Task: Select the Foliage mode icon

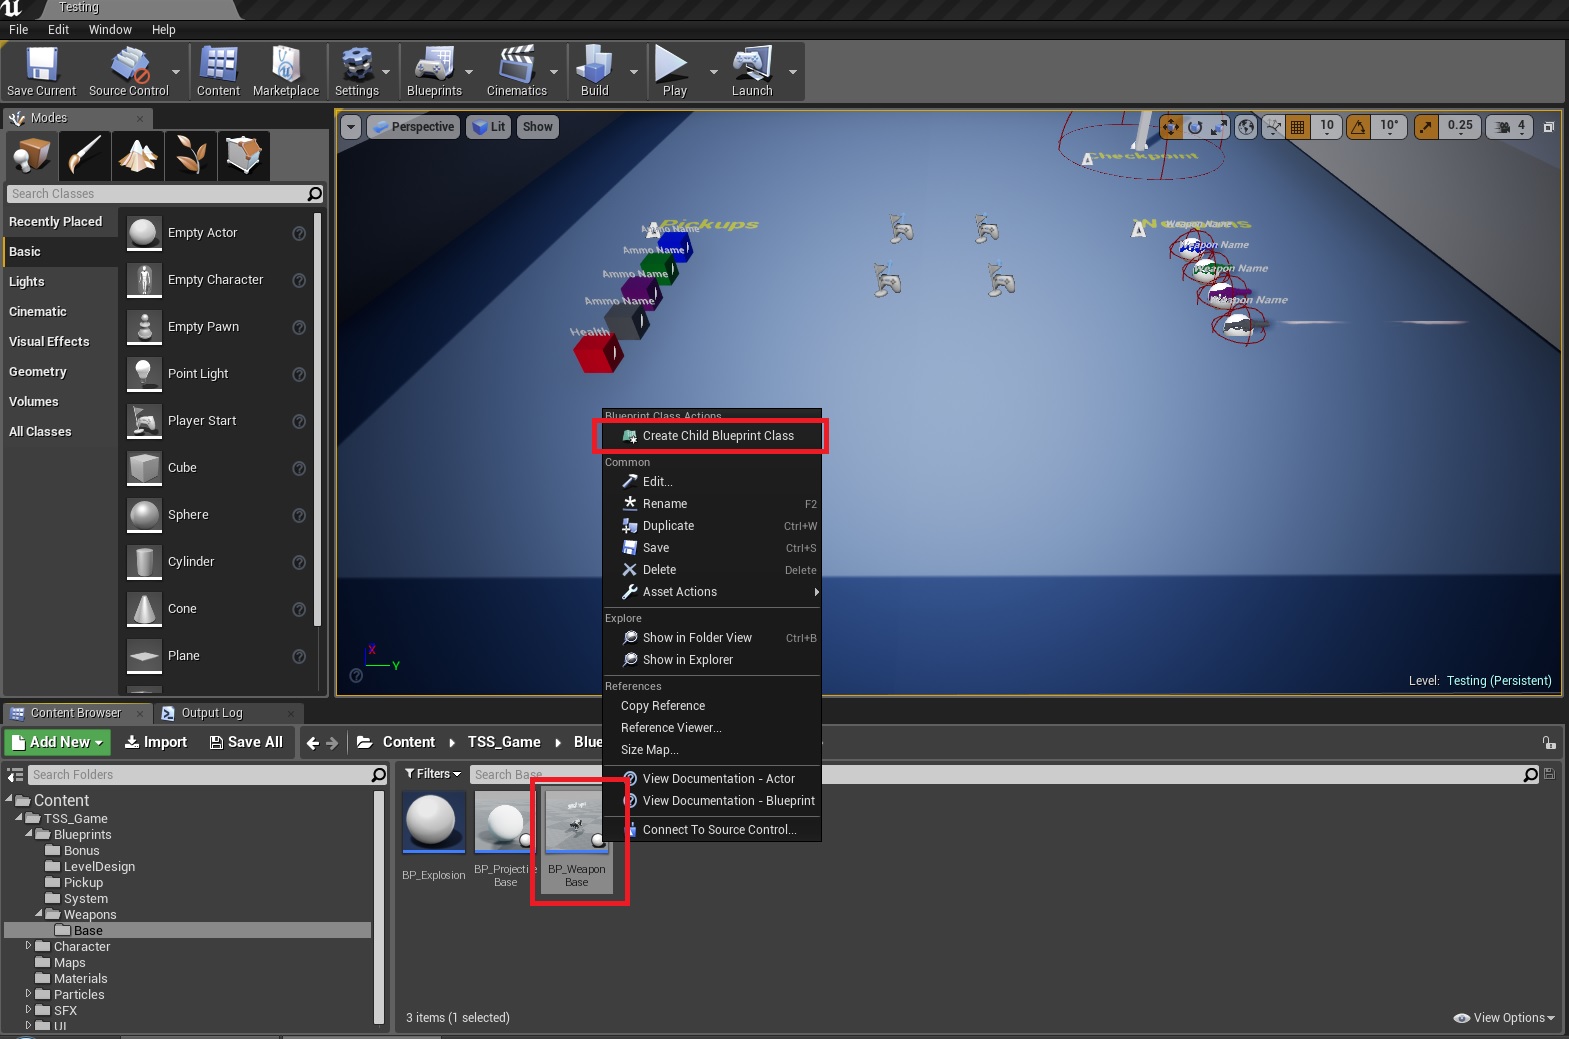Action: pos(191,155)
